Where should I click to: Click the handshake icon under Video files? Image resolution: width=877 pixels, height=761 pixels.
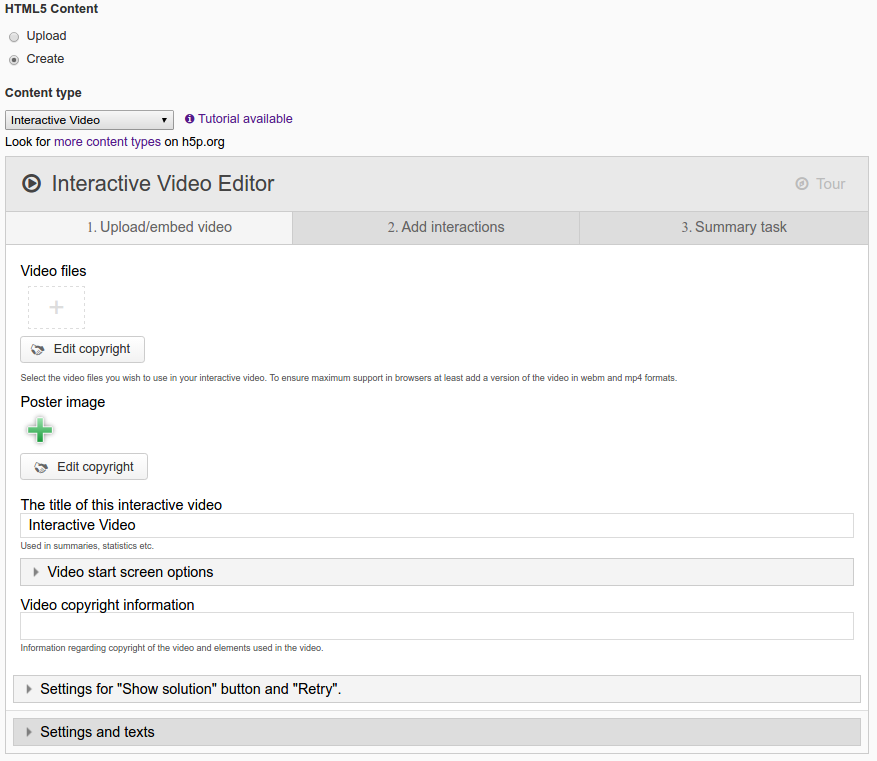point(37,349)
